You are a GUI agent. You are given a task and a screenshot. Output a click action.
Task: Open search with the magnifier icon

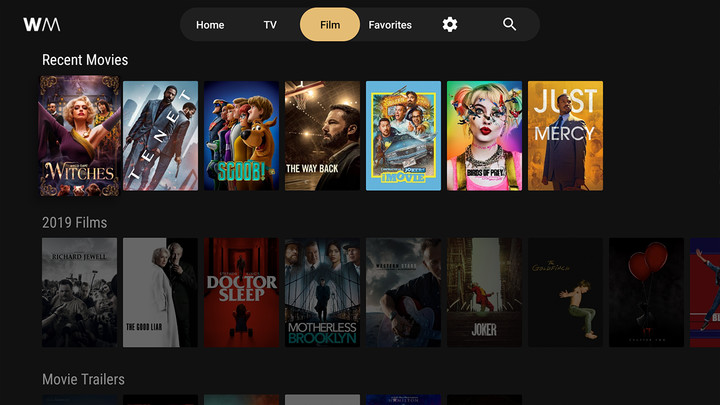coord(510,24)
